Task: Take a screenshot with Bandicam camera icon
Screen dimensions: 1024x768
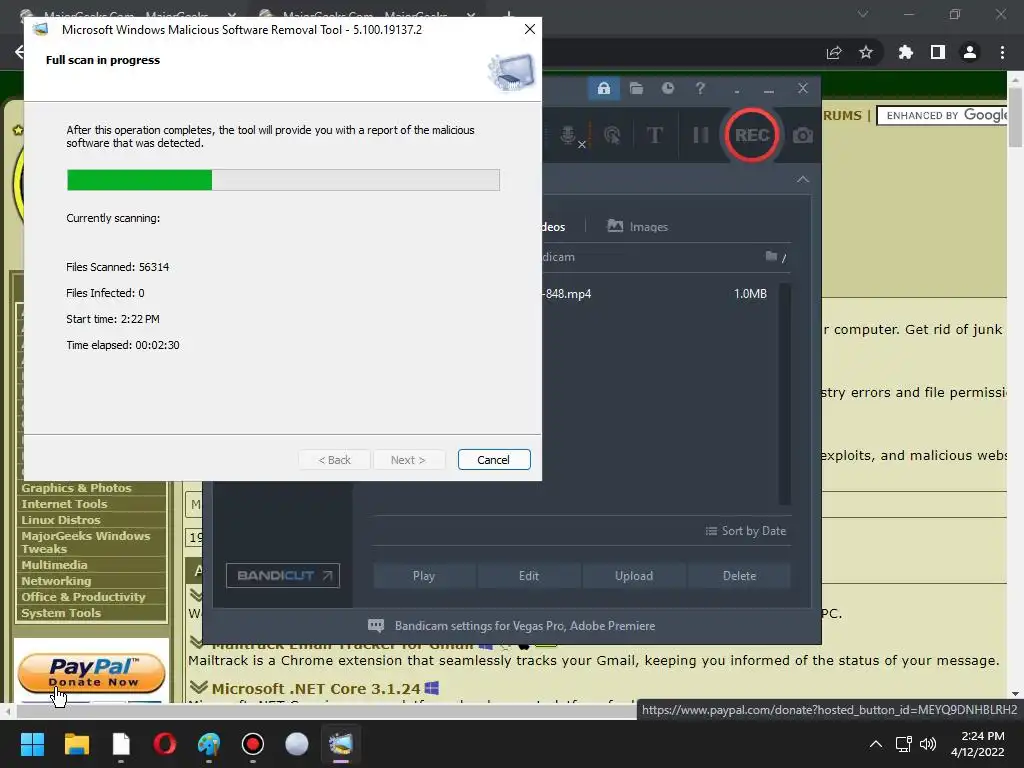Action: click(803, 135)
